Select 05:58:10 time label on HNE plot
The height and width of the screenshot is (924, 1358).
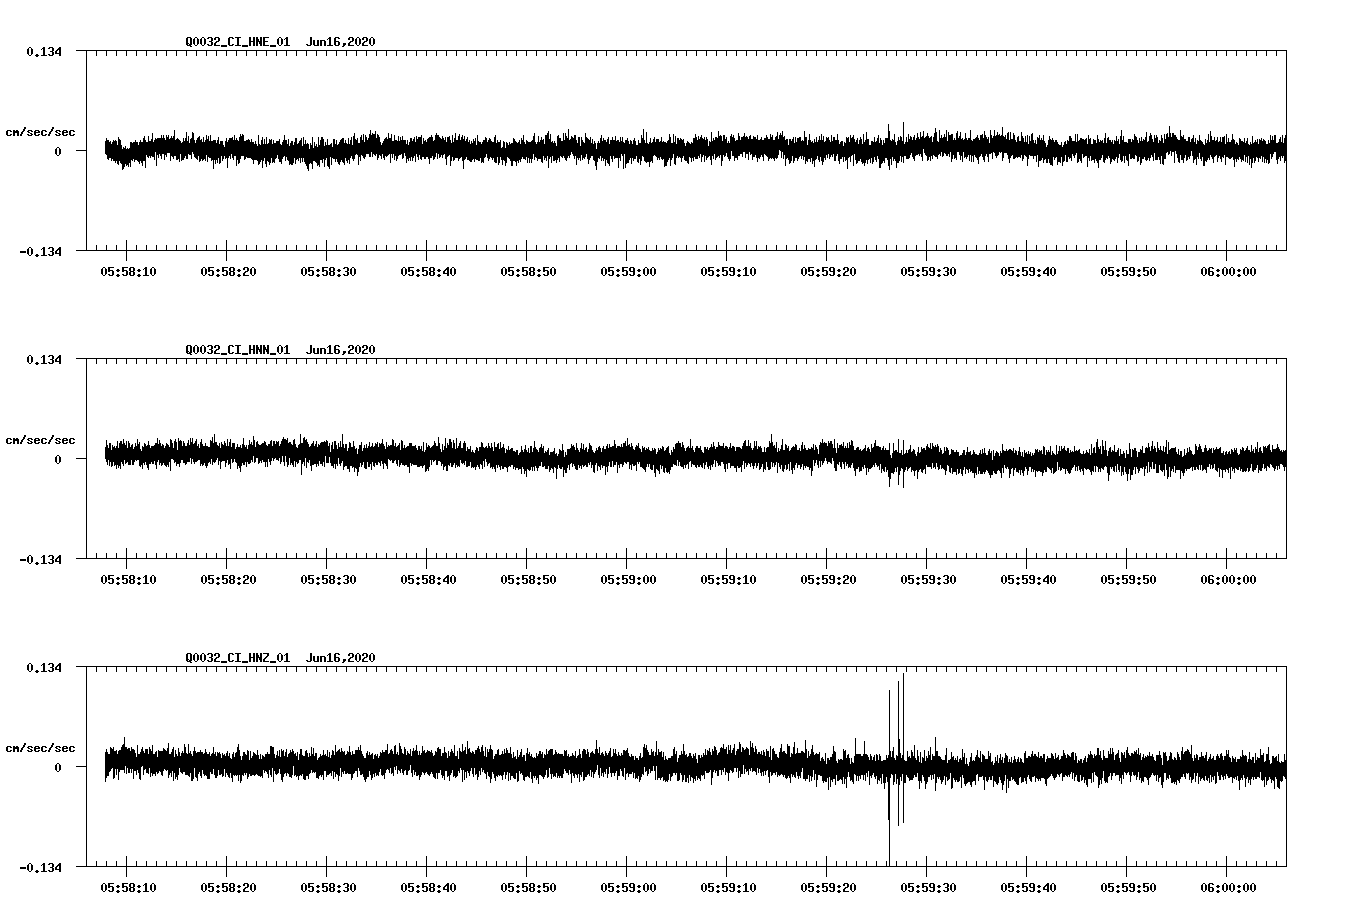128,272
